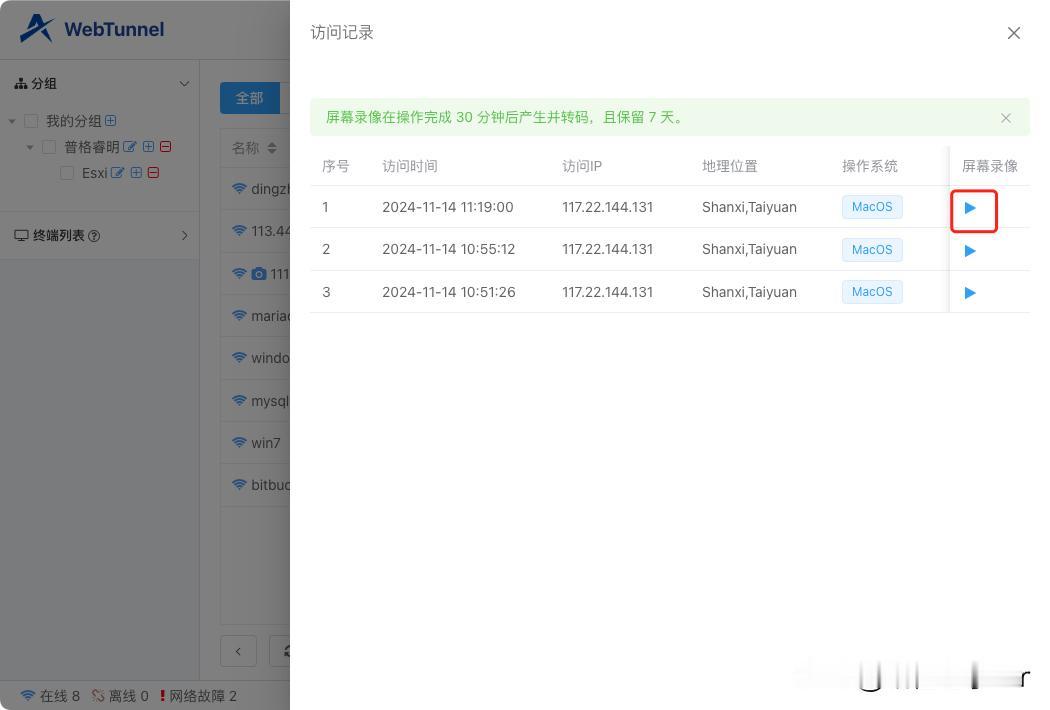Click 操作系统 column header

(869, 166)
